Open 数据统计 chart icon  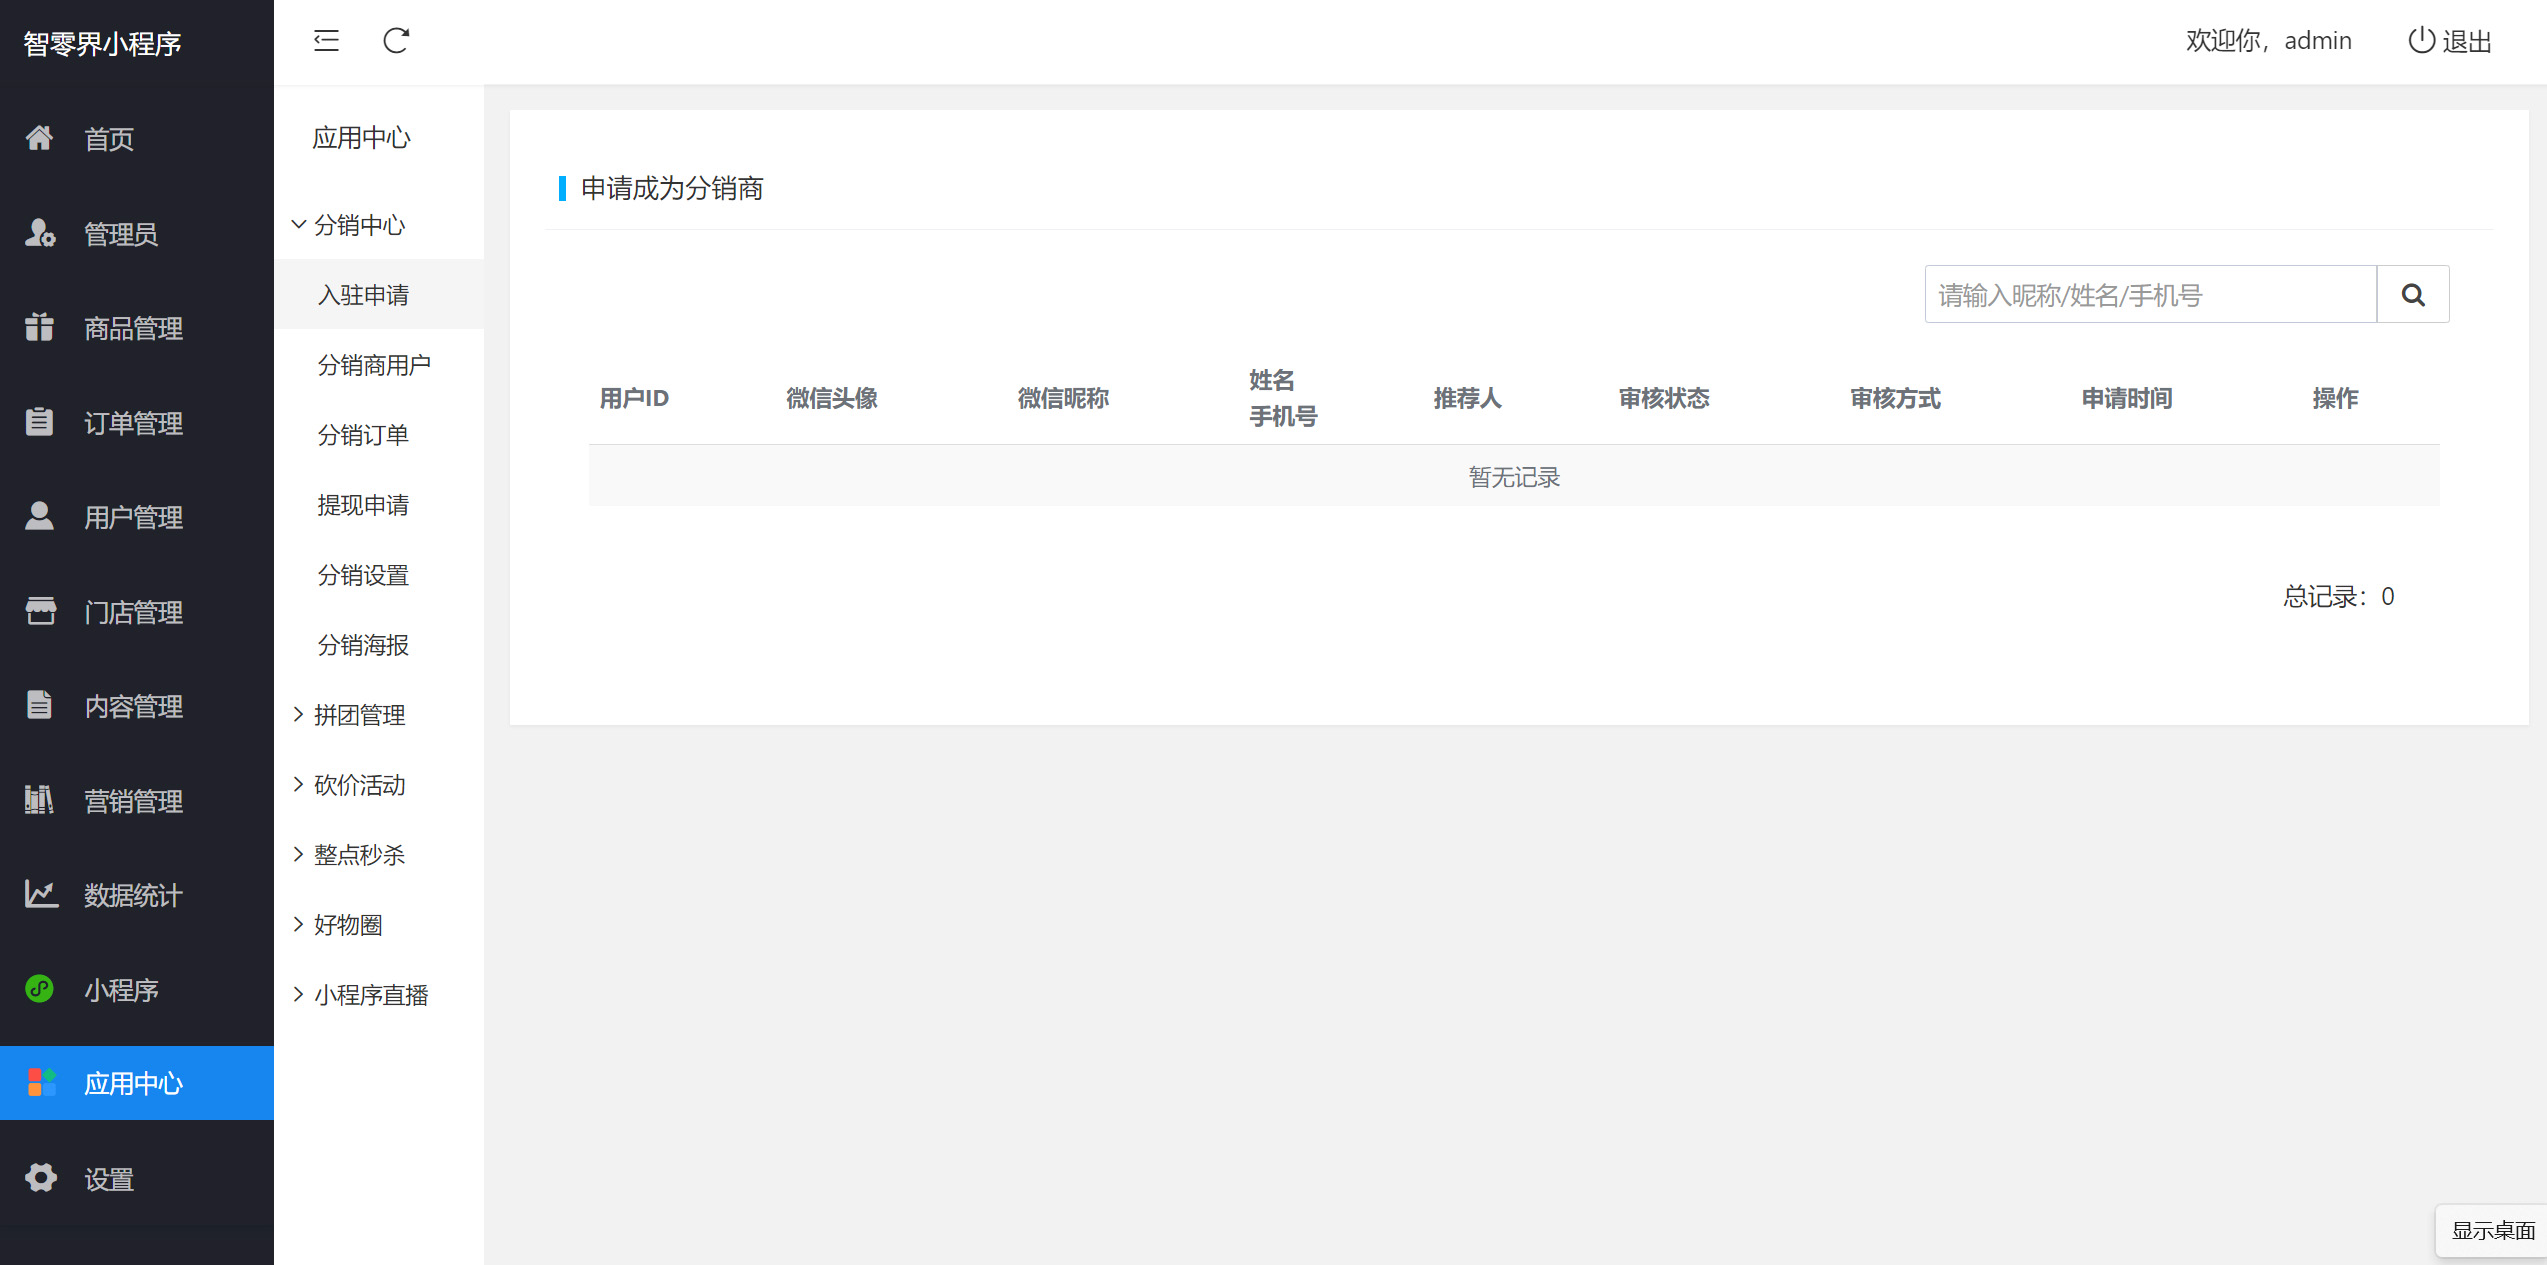point(40,894)
